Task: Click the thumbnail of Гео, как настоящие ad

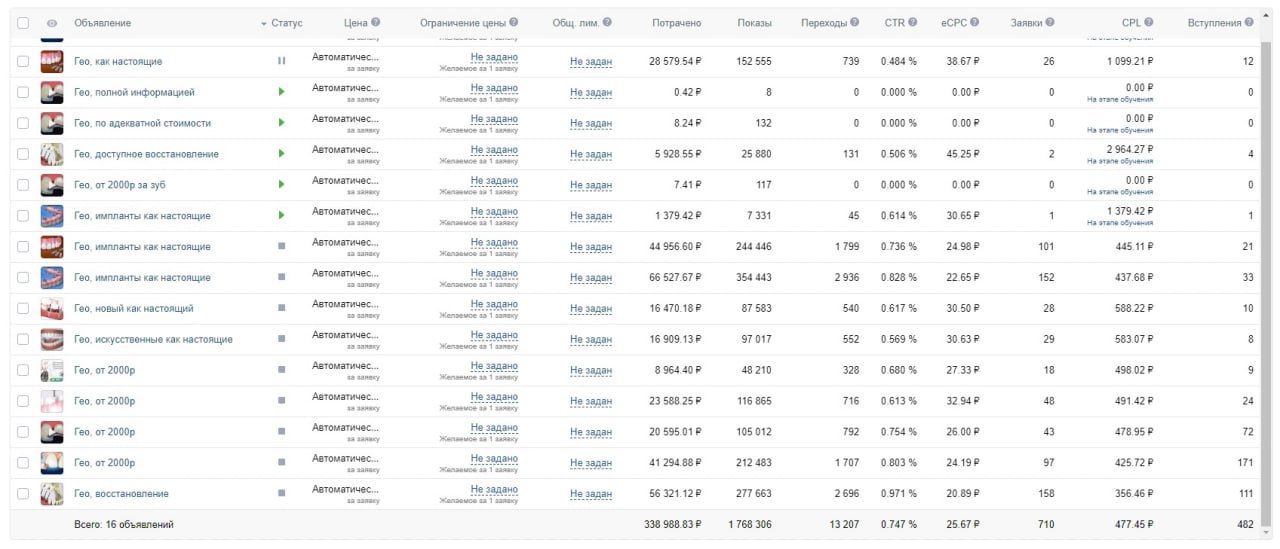Action: click(51, 61)
